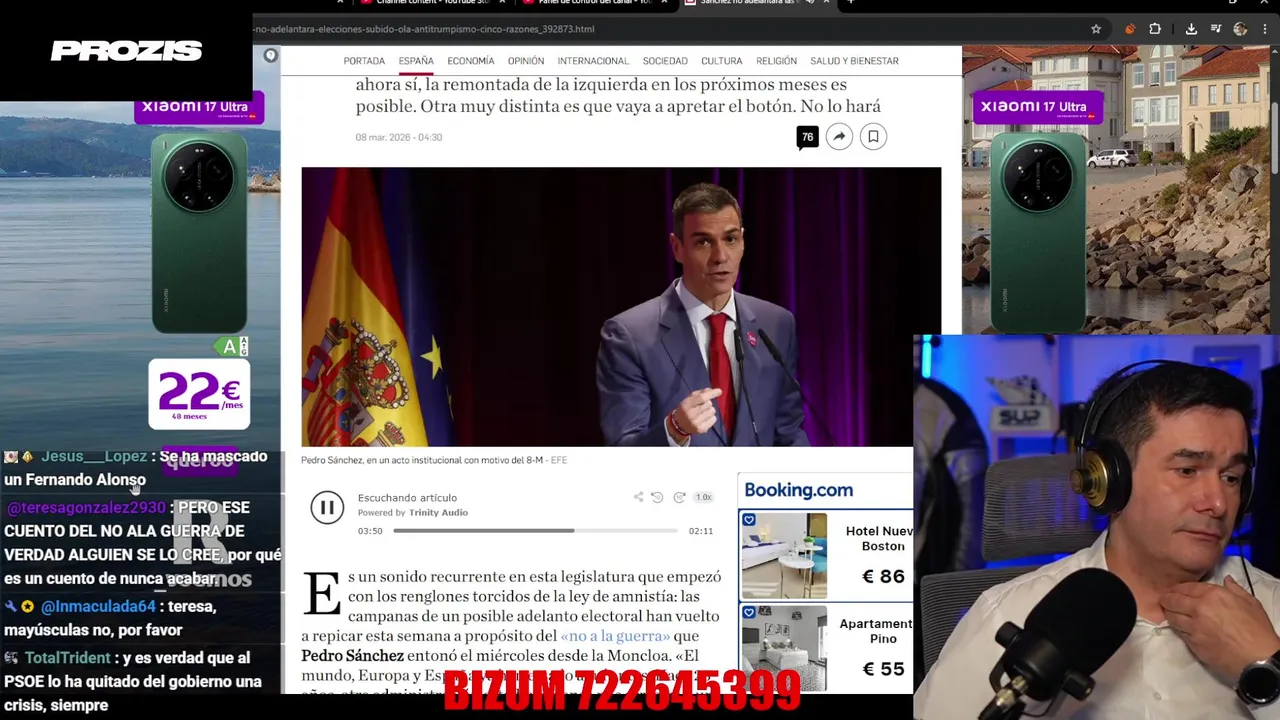This screenshot has width=1280, height=720.
Task: Click the ad info icon by left banner
Action: (x=270, y=56)
